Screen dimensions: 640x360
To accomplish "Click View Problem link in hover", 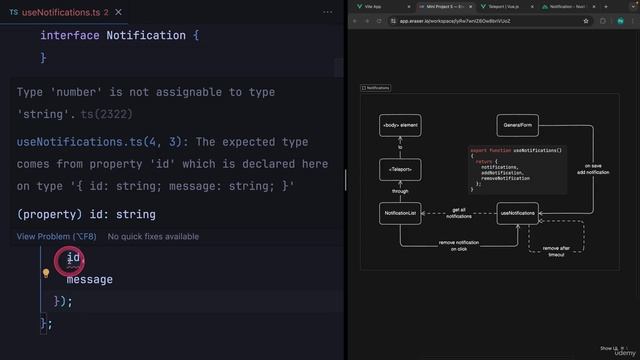I will pos(56,237).
